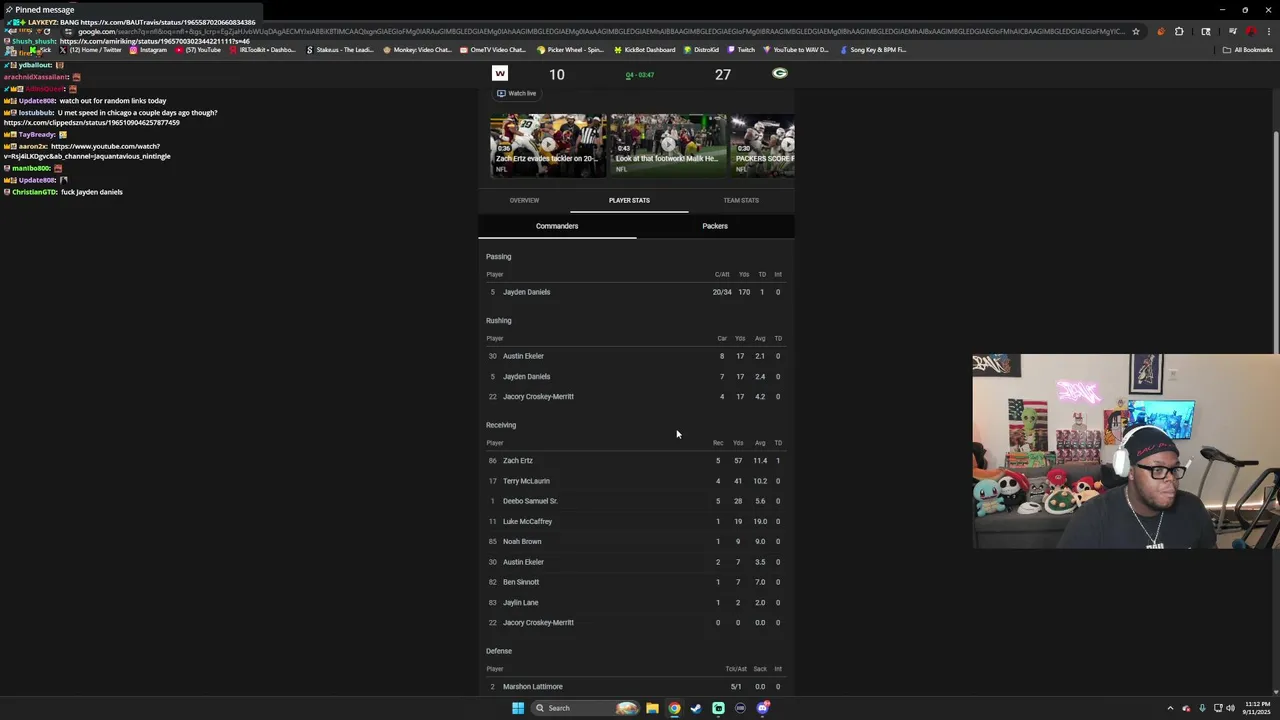Click the Pinned message header in chat
The width and height of the screenshot is (1280, 720).
point(44,9)
